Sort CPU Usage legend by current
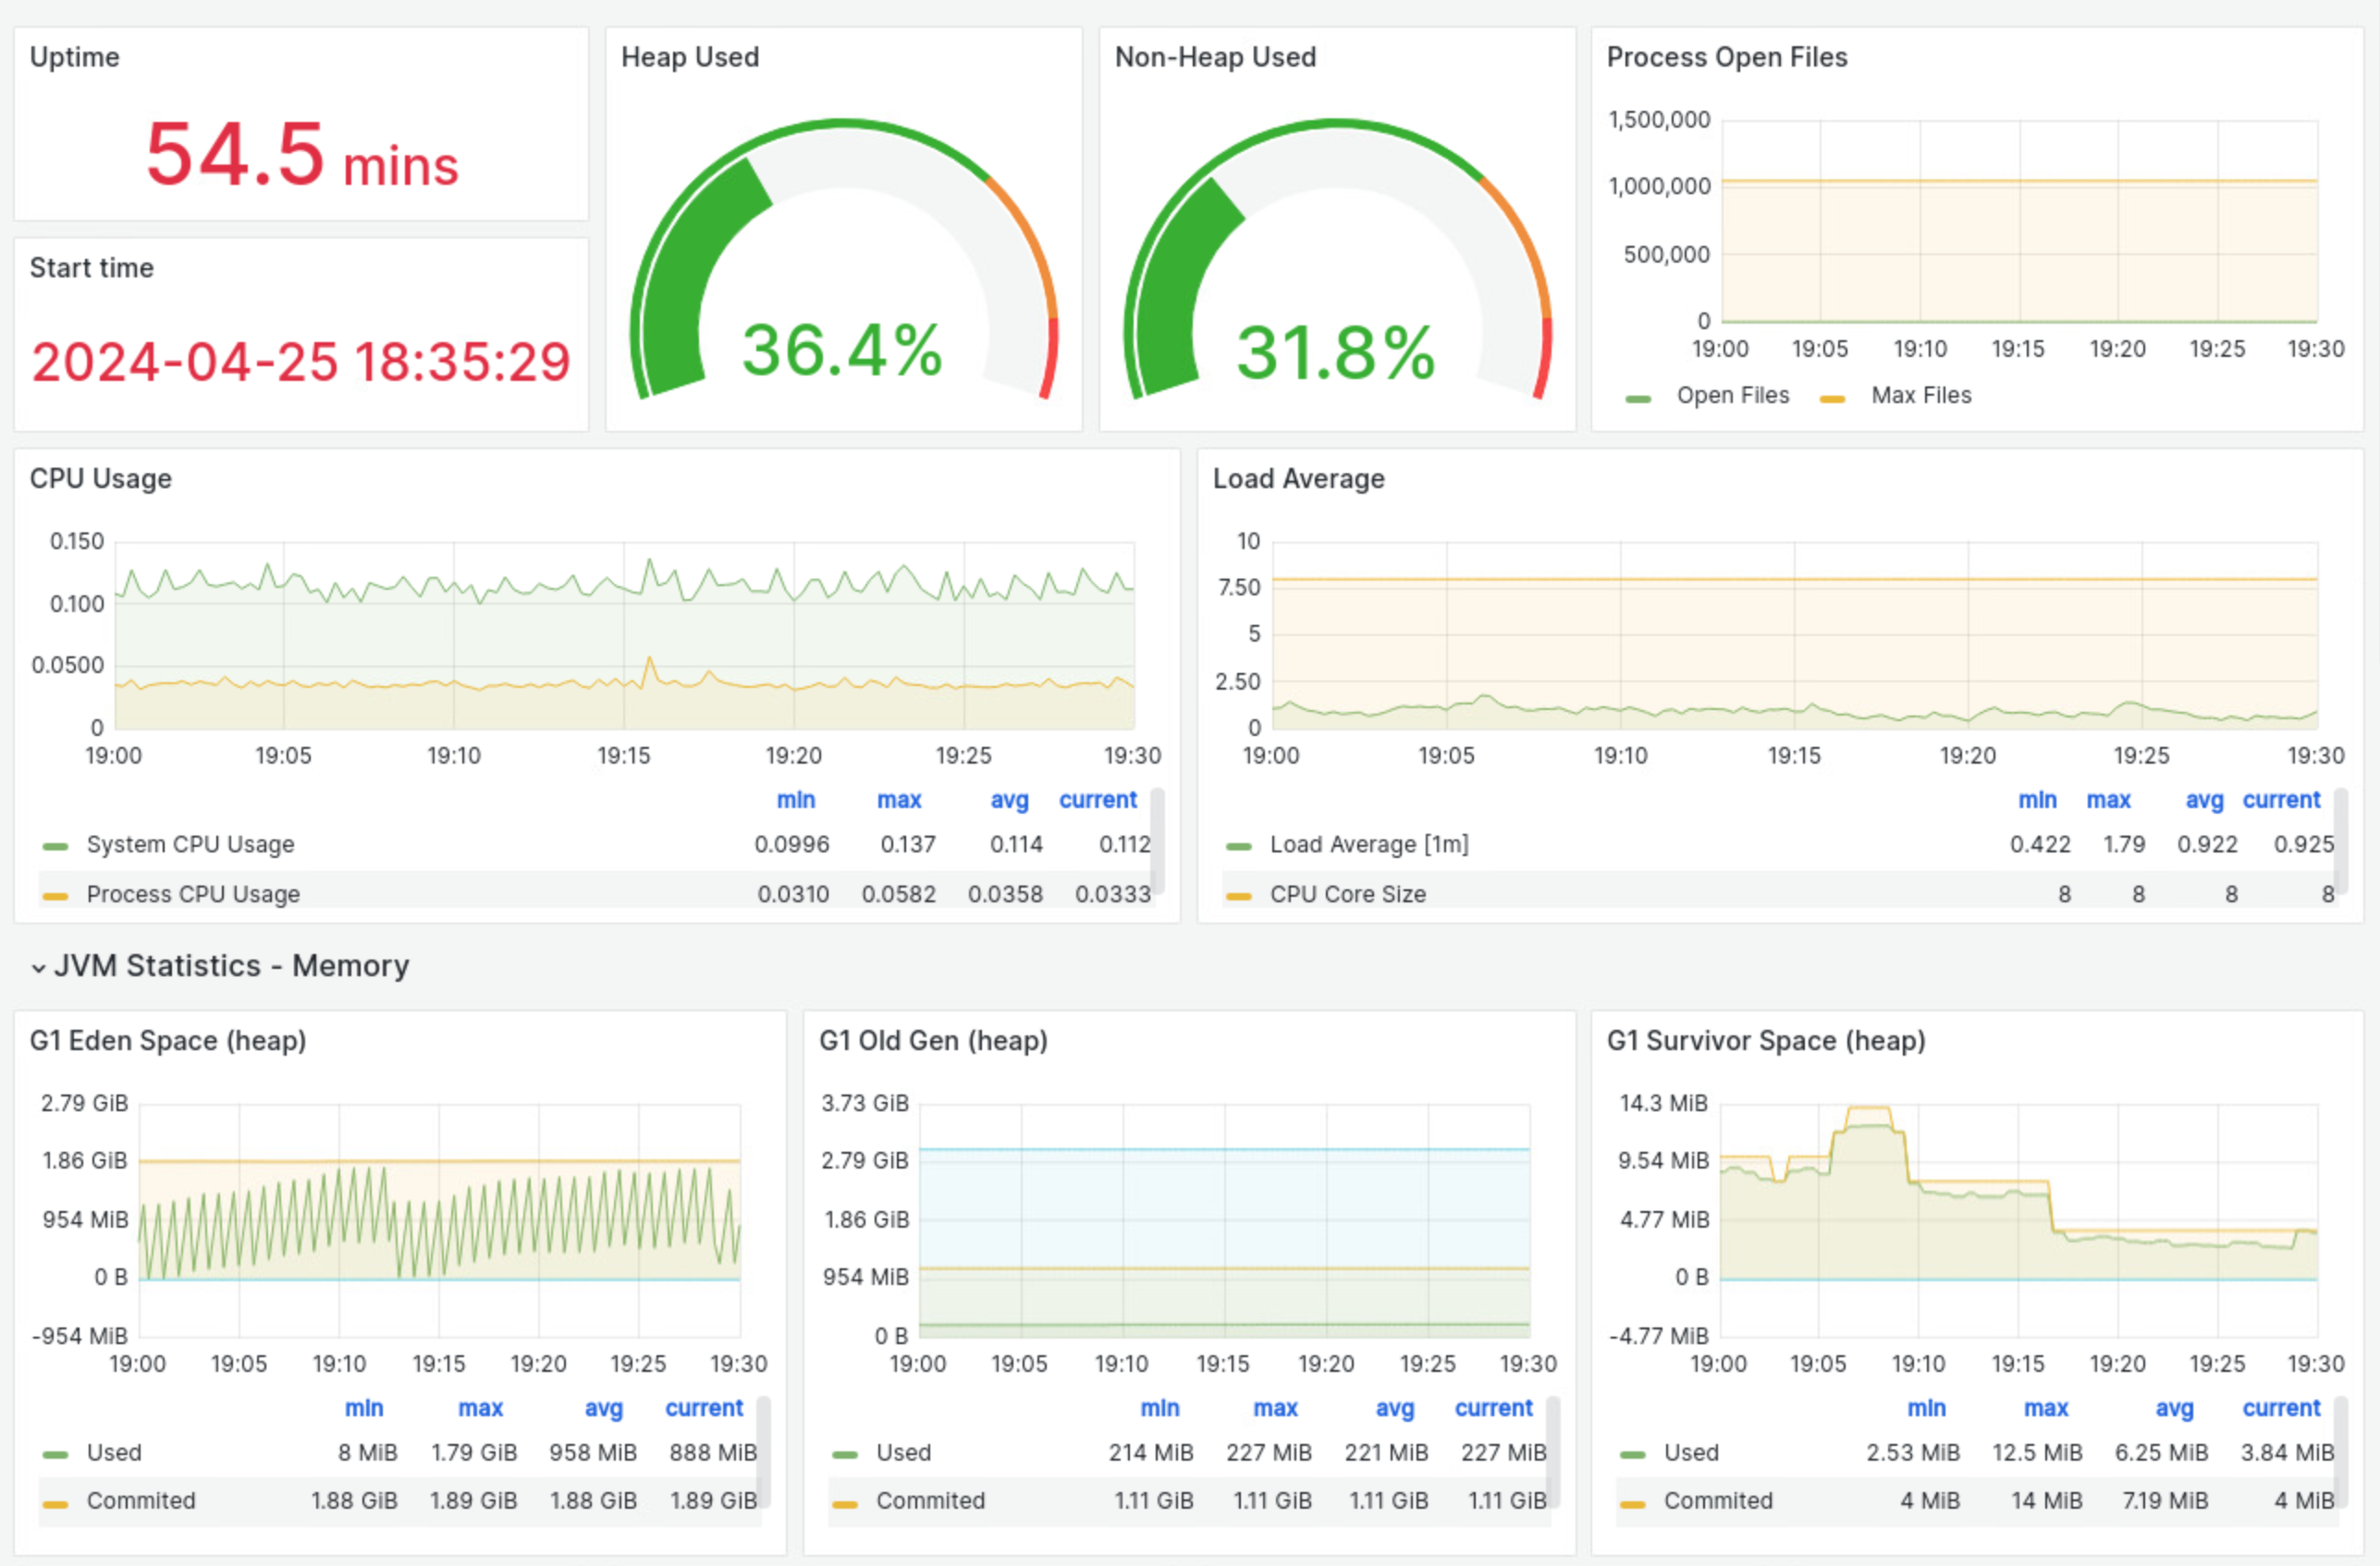Viewport: 2380px width, 1566px height. (x=1098, y=800)
